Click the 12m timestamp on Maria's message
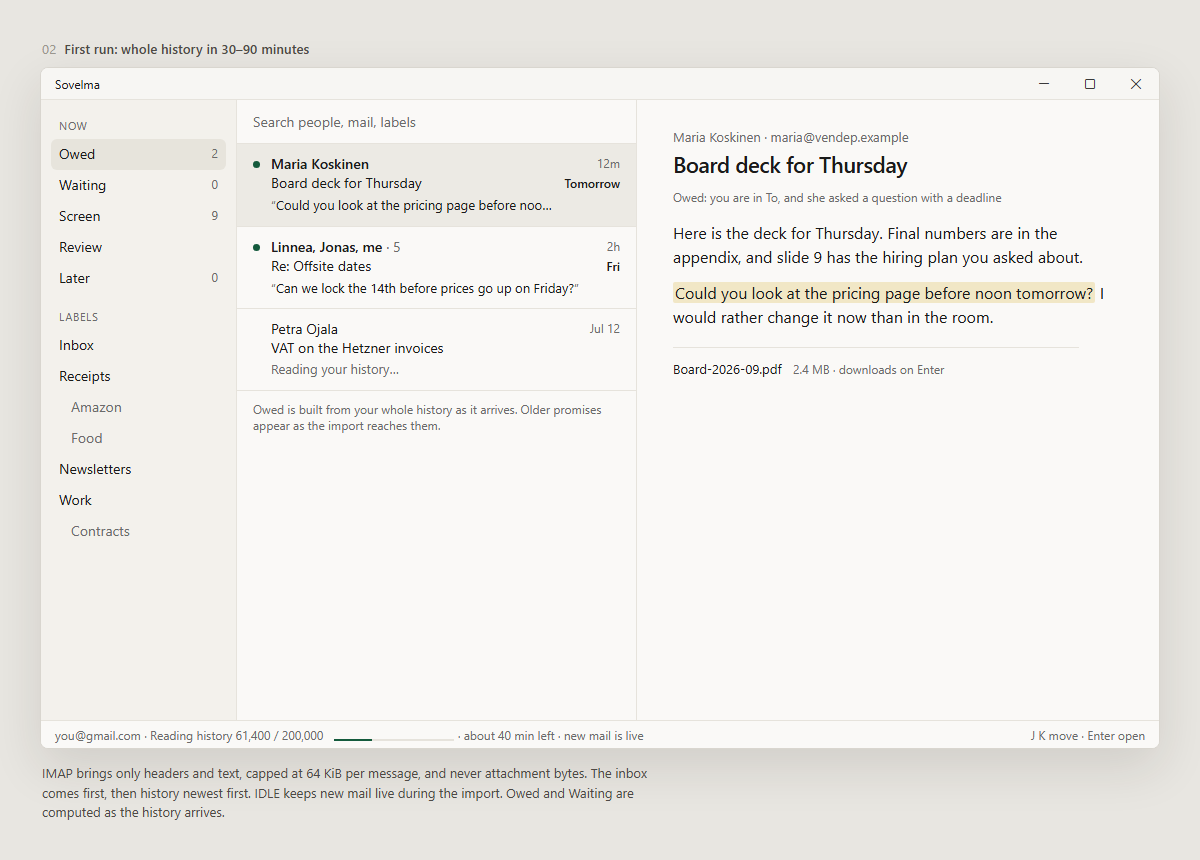Image resolution: width=1200 pixels, height=860 pixels. click(608, 164)
